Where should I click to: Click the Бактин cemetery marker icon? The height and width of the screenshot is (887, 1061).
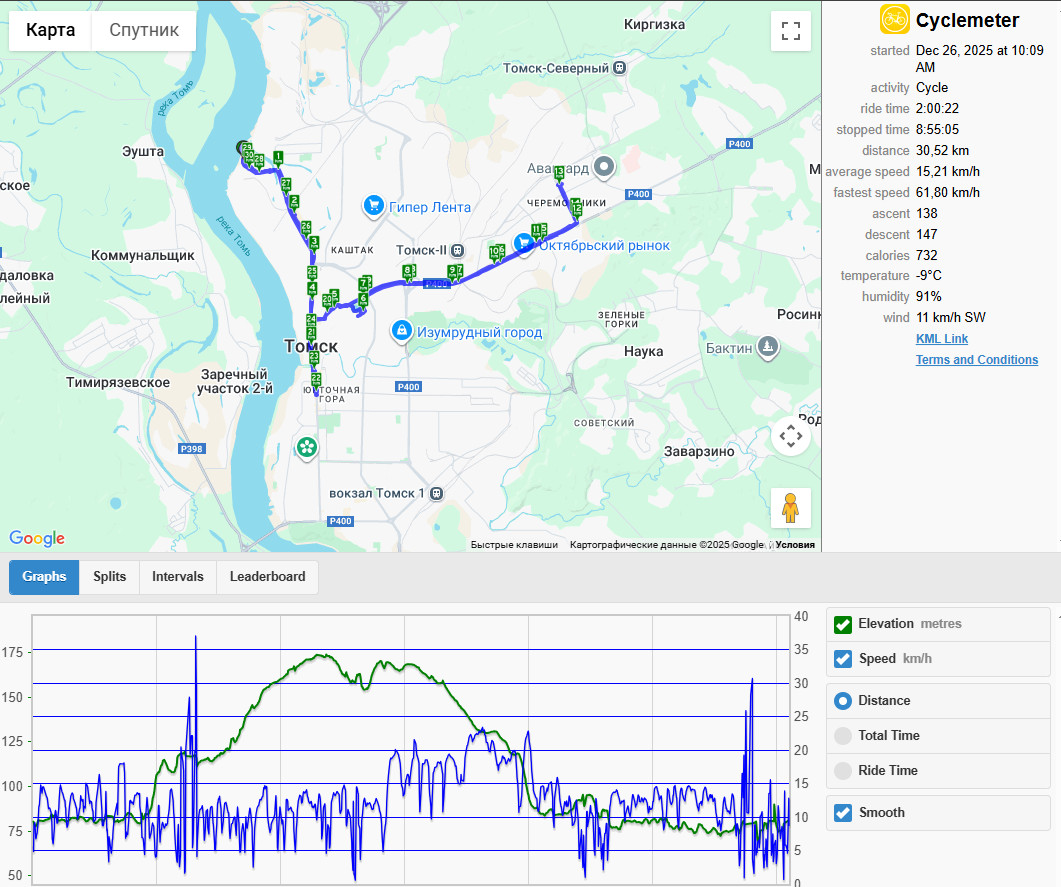[x=767, y=347]
